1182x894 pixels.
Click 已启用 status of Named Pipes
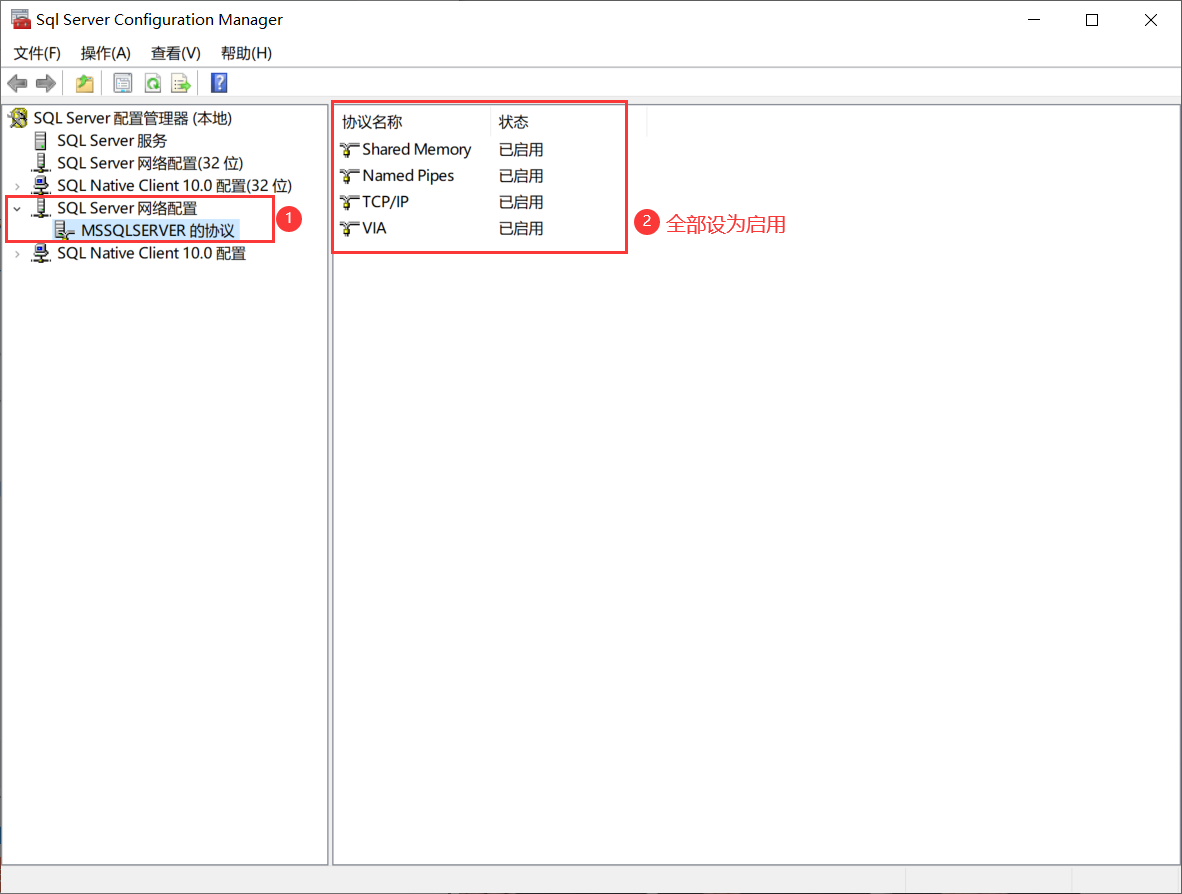[521, 176]
